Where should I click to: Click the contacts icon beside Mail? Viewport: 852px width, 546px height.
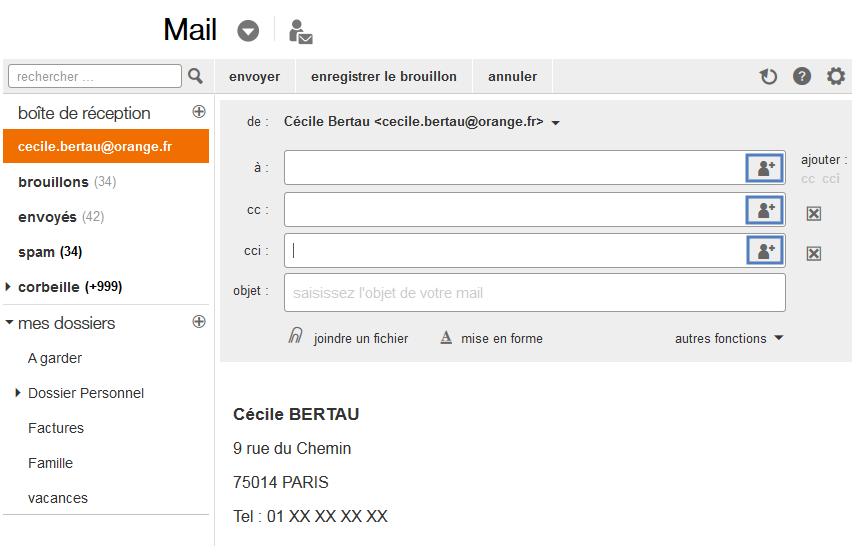pos(300,32)
